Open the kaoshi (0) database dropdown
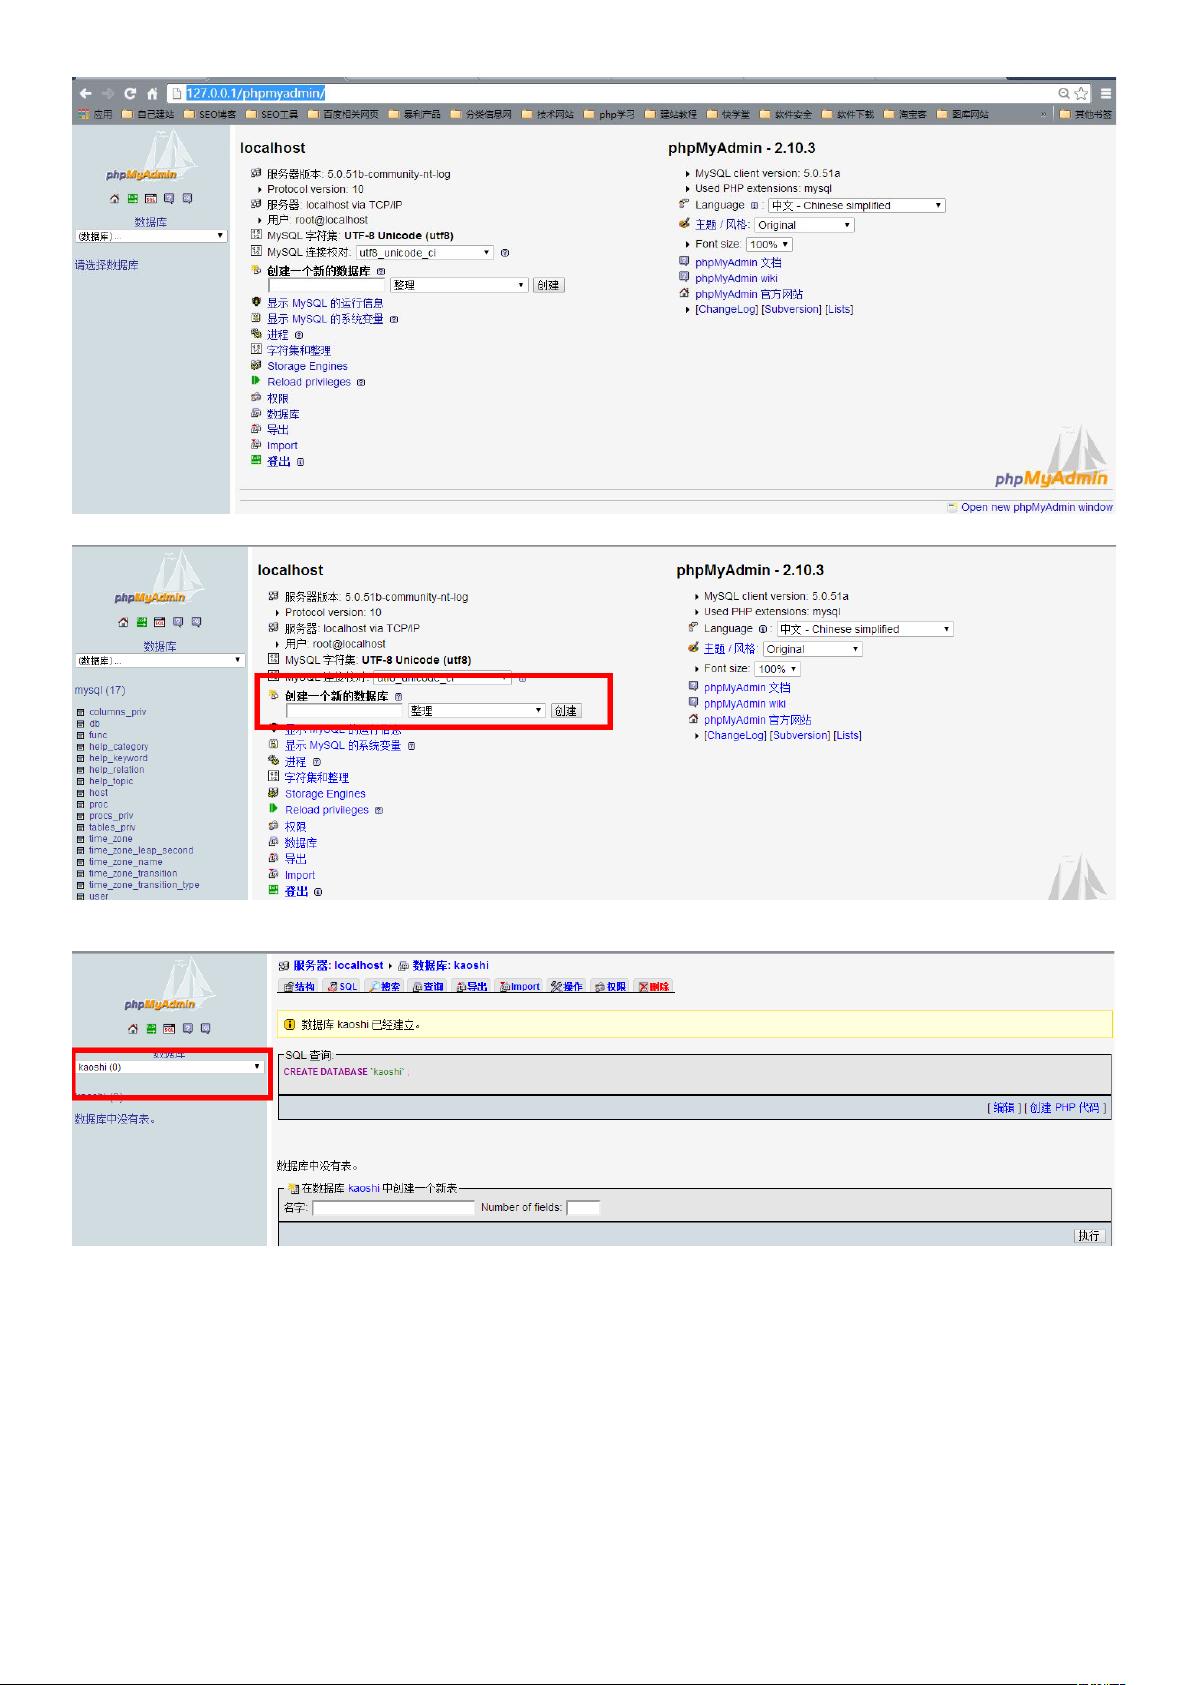Viewport: 1192px width, 1685px height. [170, 1067]
